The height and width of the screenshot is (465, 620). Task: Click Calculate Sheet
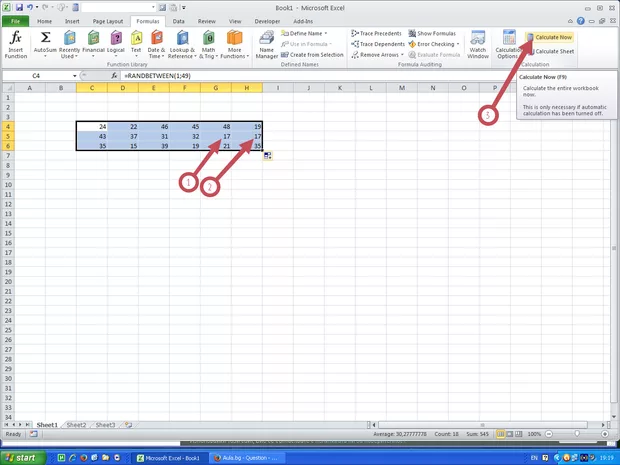coord(551,51)
